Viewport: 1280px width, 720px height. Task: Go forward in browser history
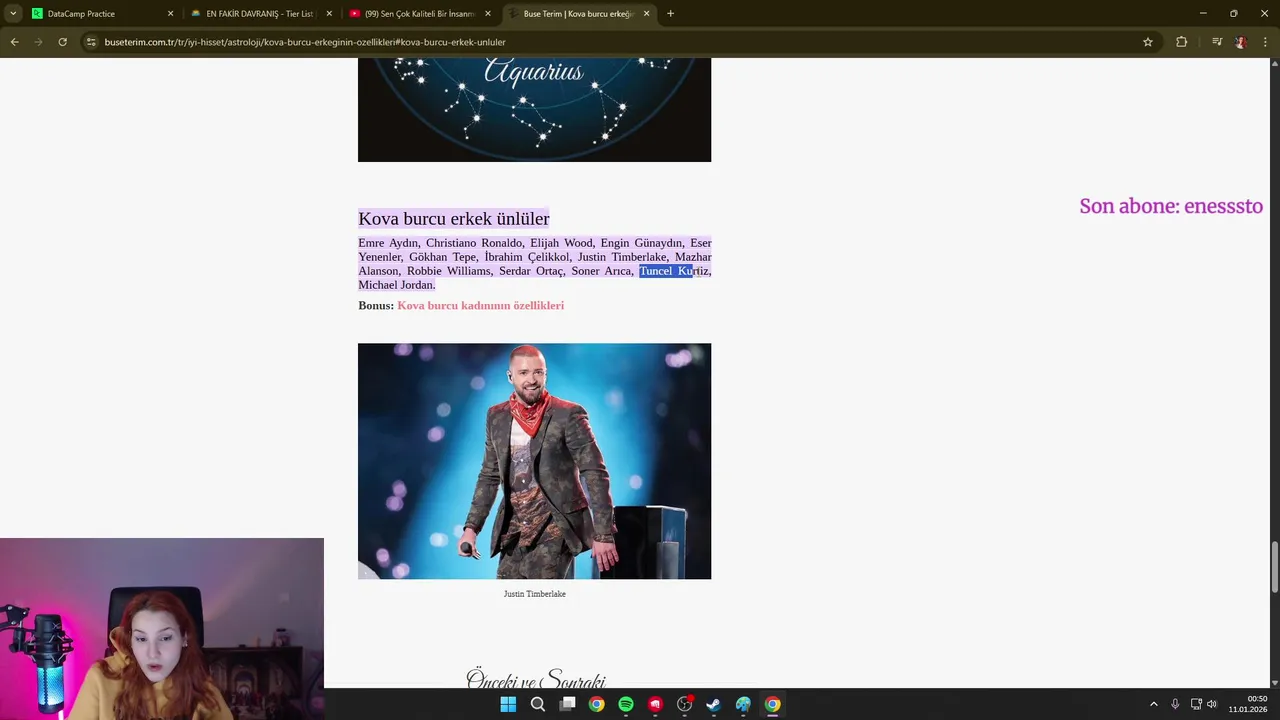click(39, 42)
